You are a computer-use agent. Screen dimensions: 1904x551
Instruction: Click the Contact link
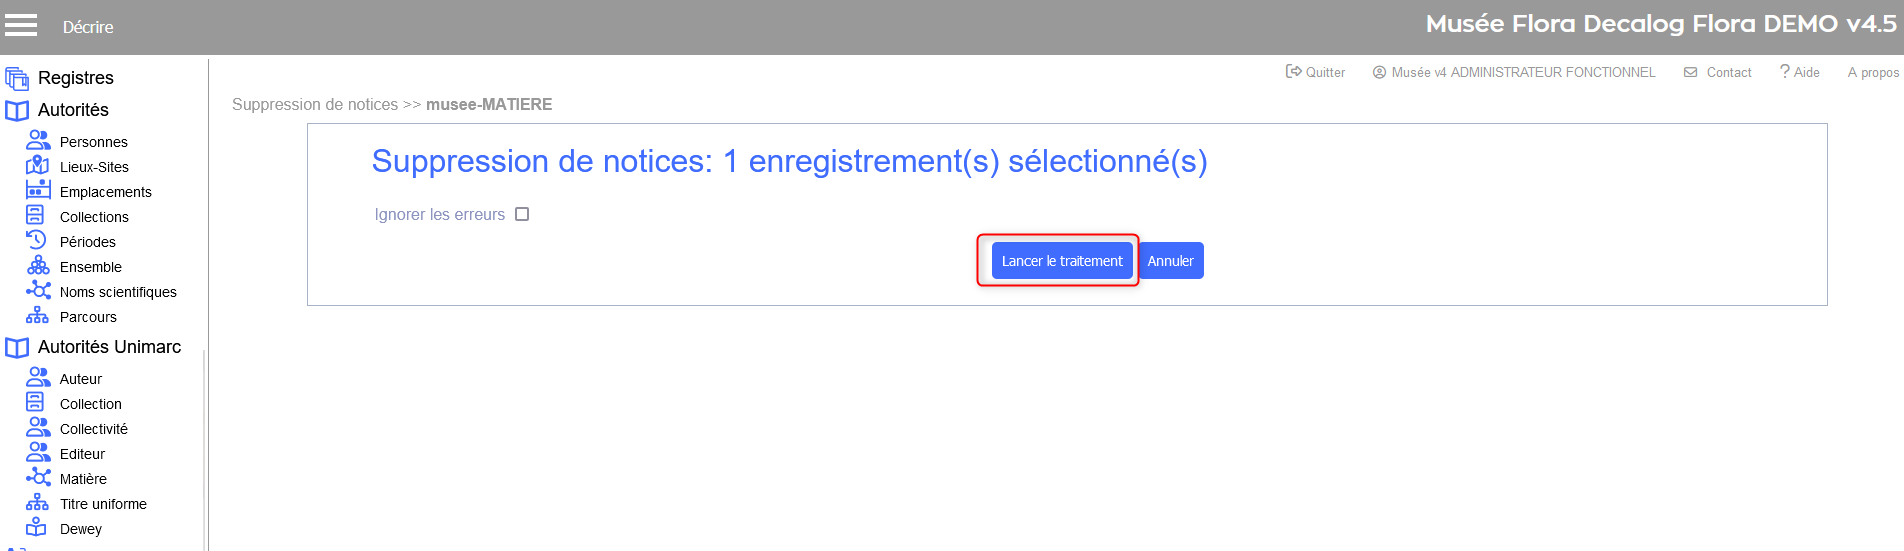(x=1719, y=72)
